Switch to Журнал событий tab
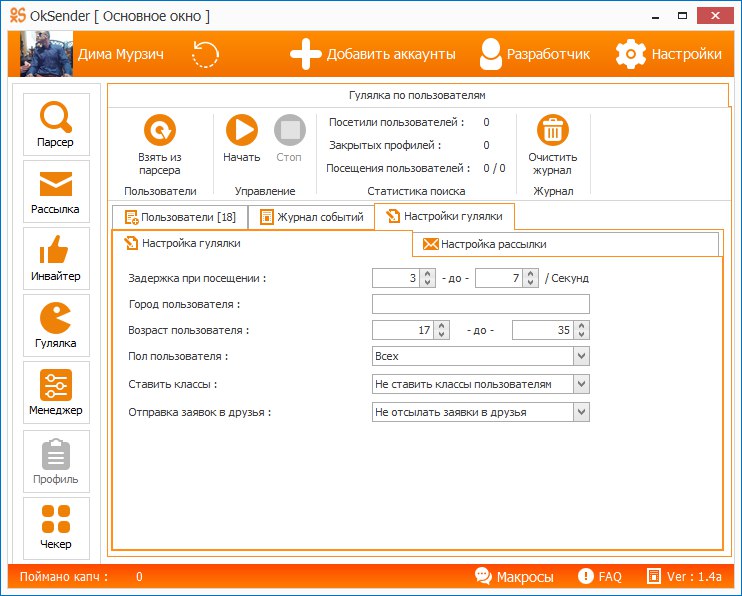 311,217
